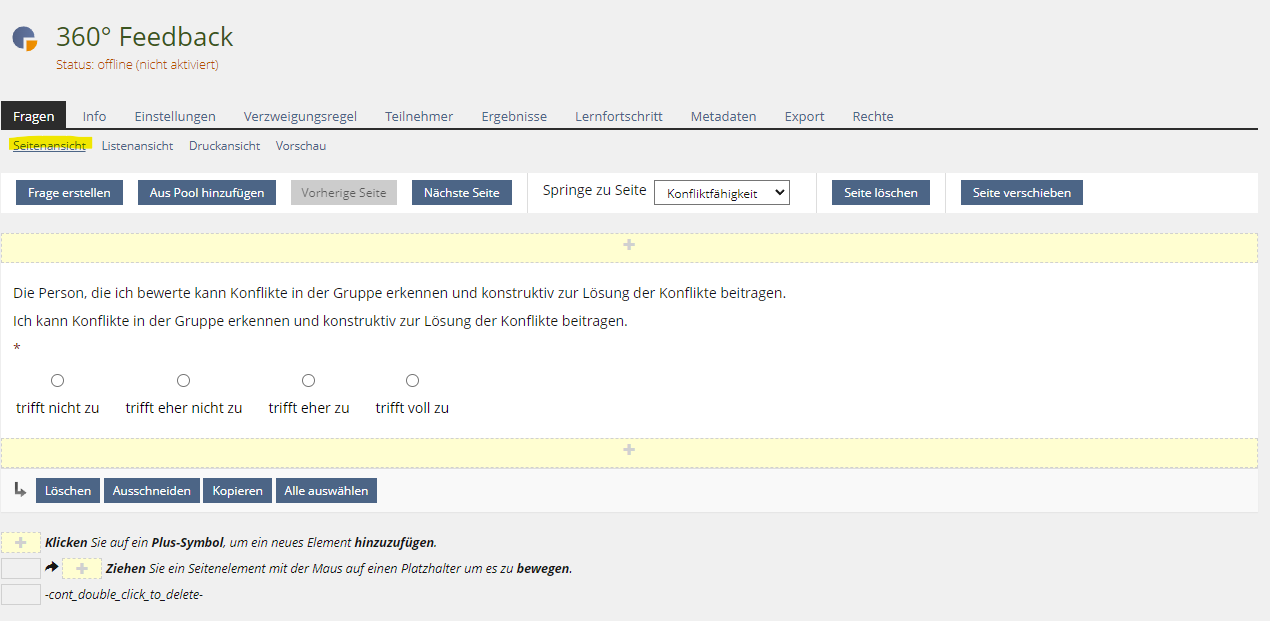Go to 'Nächste Seite'
The width and height of the screenshot is (1270, 621).
point(461,193)
